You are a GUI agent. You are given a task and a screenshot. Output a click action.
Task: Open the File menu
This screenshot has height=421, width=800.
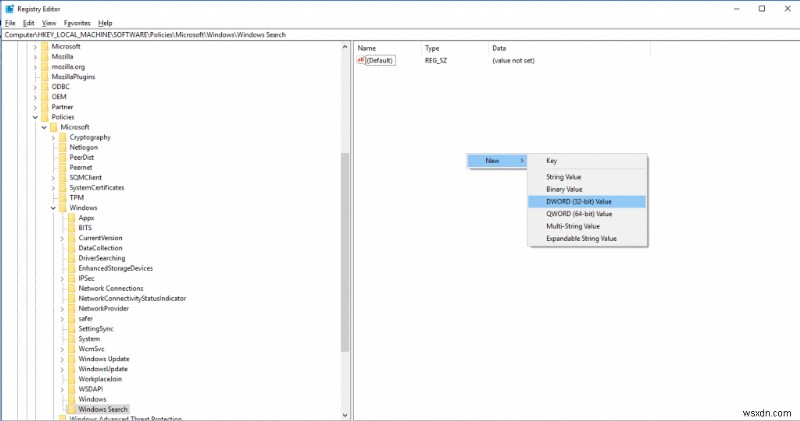pyautogui.click(x=10, y=23)
